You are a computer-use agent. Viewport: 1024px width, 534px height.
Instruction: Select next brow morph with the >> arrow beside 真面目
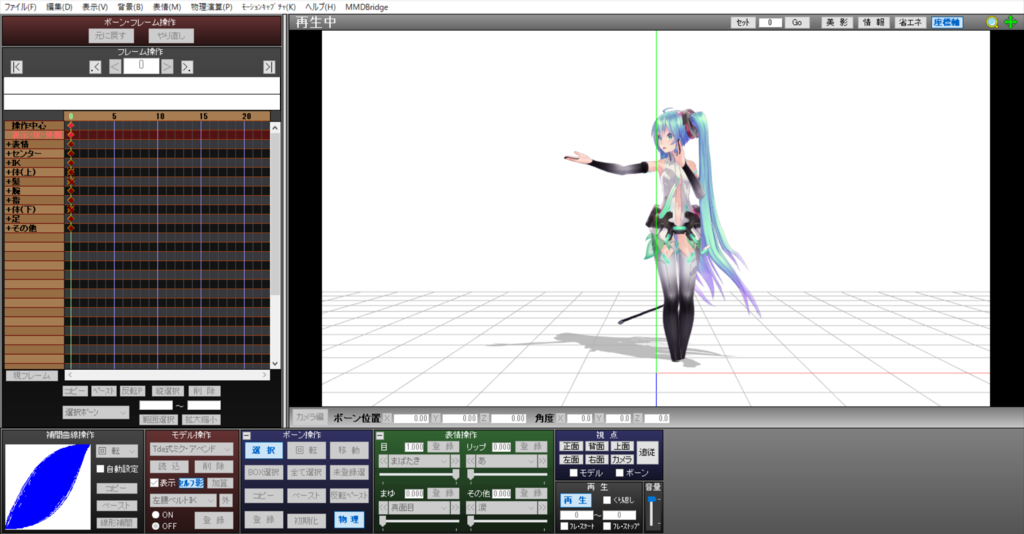click(455, 507)
